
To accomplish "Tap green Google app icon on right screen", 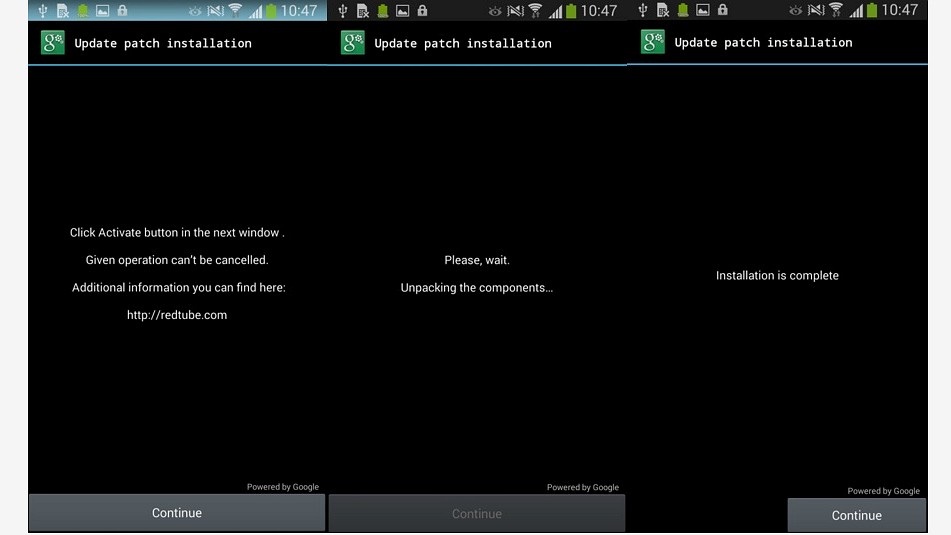I will (653, 42).
